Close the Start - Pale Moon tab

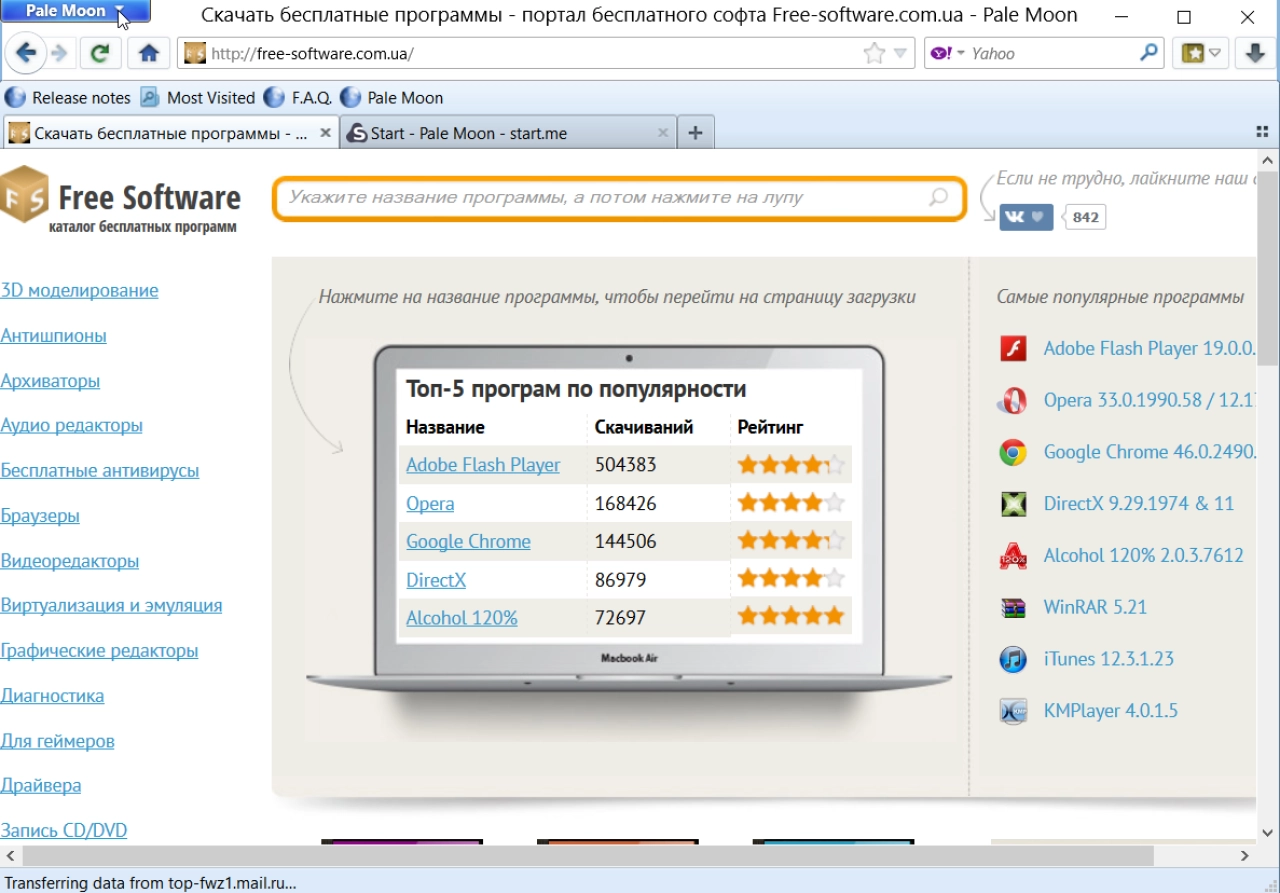(x=663, y=133)
